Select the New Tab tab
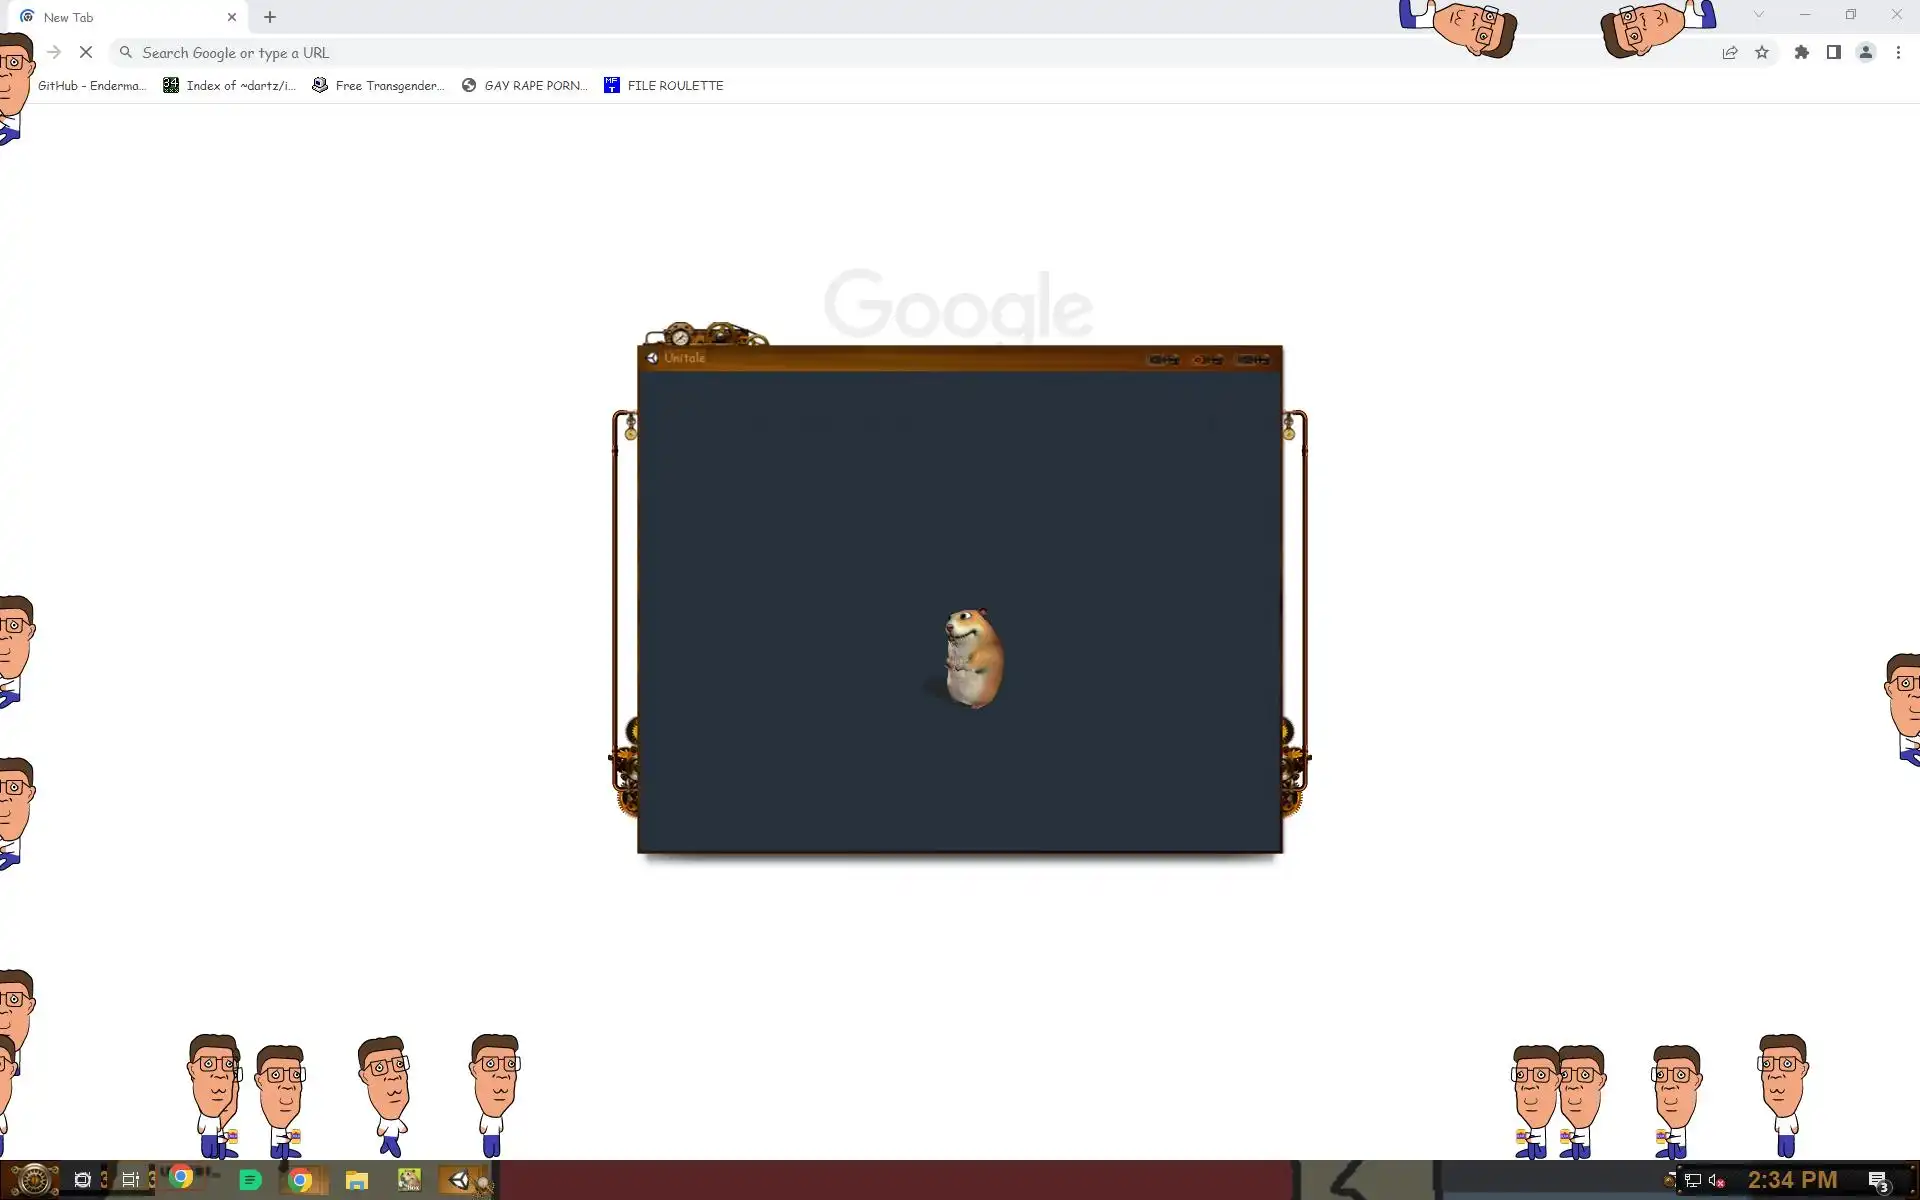The image size is (1920, 1200). pyautogui.click(x=120, y=17)
